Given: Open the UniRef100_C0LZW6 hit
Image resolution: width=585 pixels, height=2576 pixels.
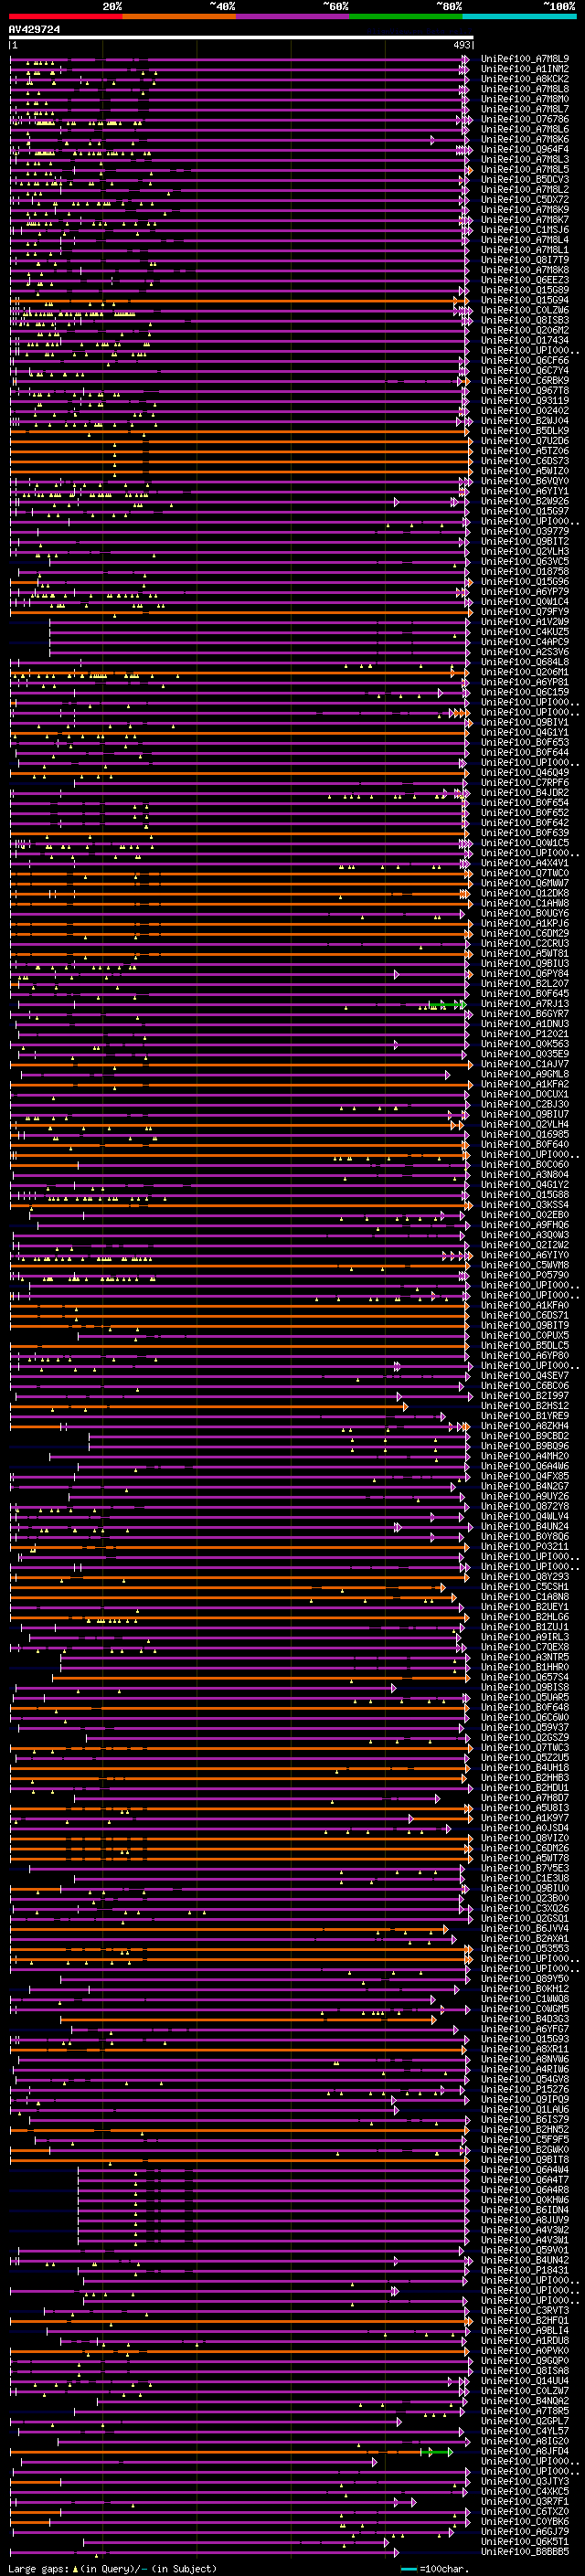Looking at the screenshot, I should (525, 310).
